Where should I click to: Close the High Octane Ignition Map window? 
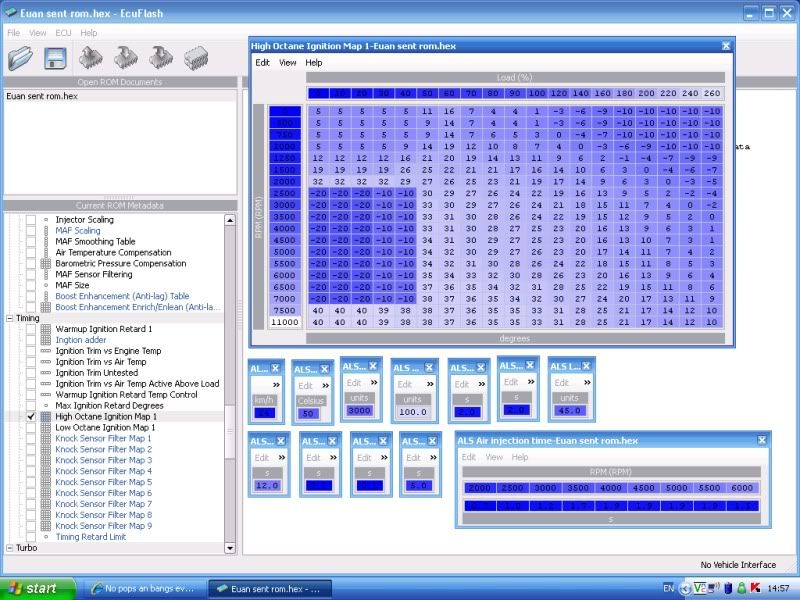726,45
